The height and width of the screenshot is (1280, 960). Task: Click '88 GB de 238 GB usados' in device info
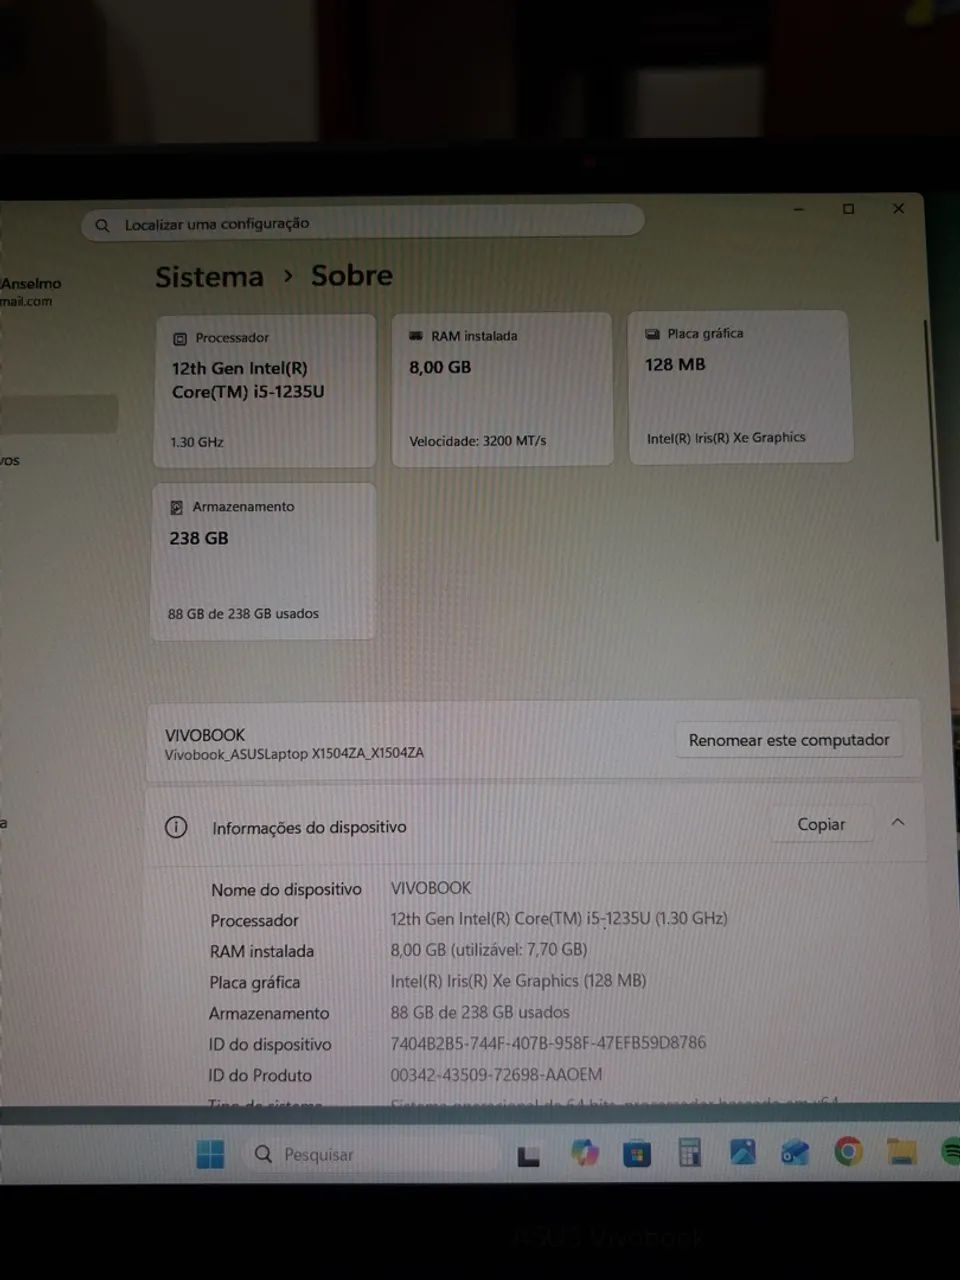tap(480, 1012)
